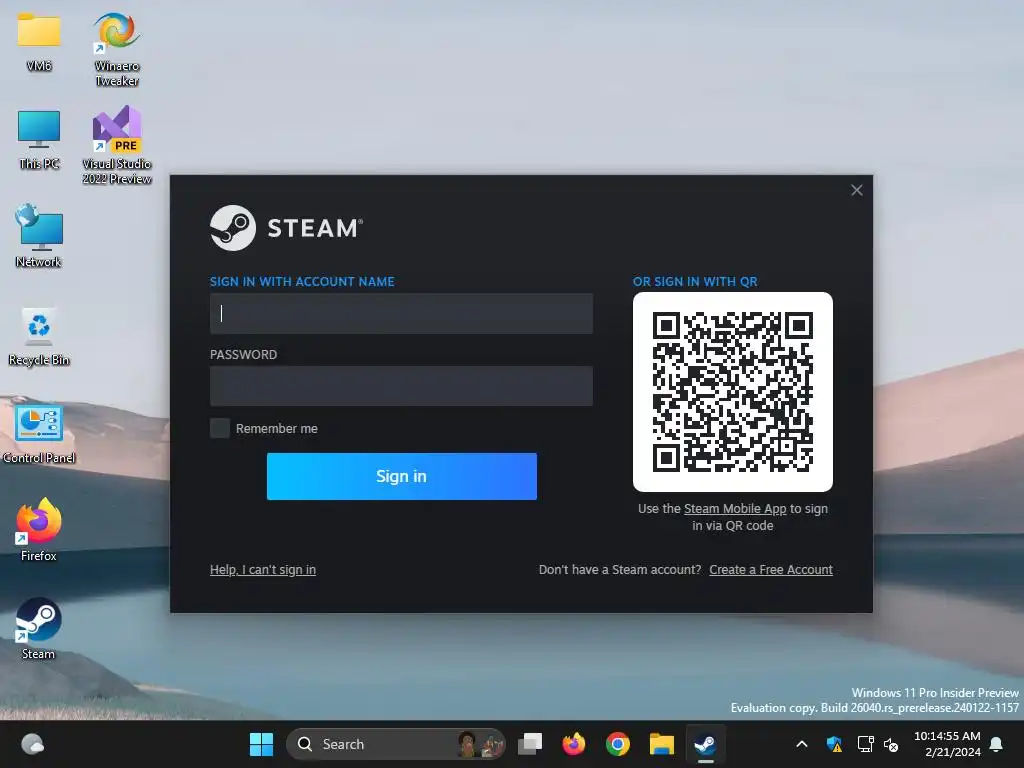Click the 'PASSWORD' label text
The image size is (1024, 768).
[x=244, y=355]
